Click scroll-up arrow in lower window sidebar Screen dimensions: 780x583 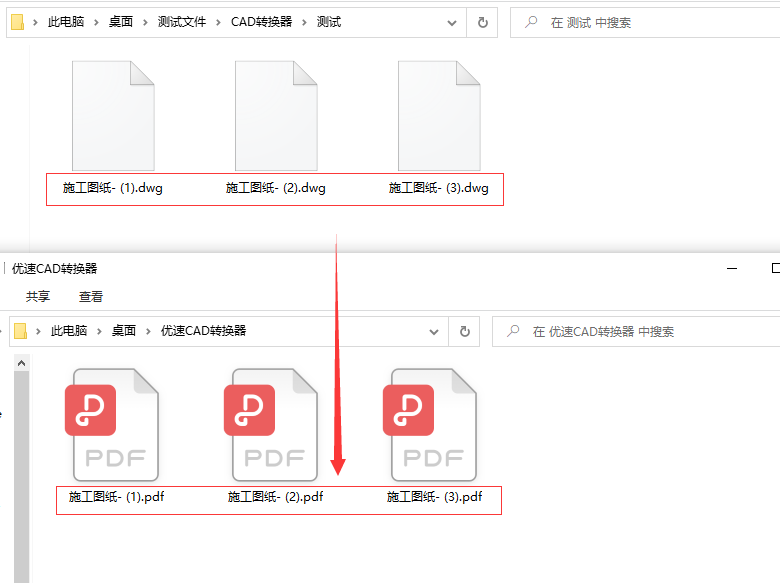click(21, 363)
